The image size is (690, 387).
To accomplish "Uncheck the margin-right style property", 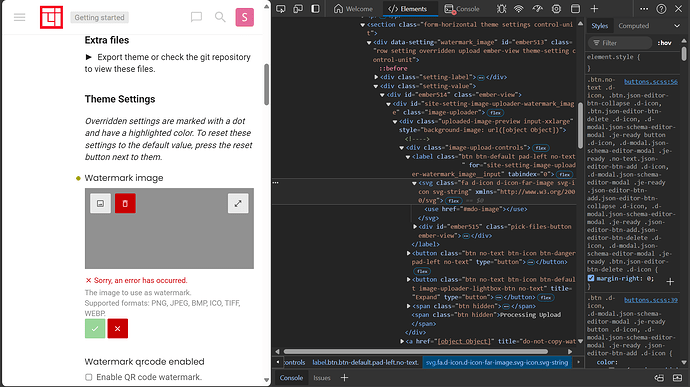I will click(591, 278).
